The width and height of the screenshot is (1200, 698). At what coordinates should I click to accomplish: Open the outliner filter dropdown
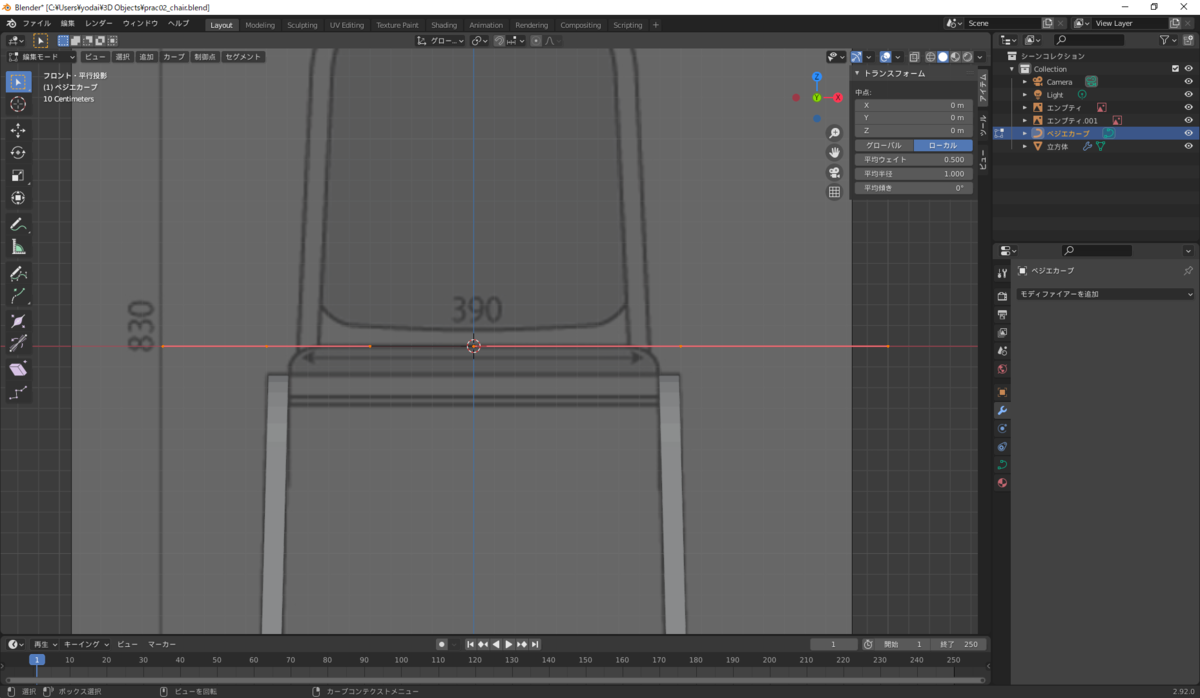pos(1169,40)
